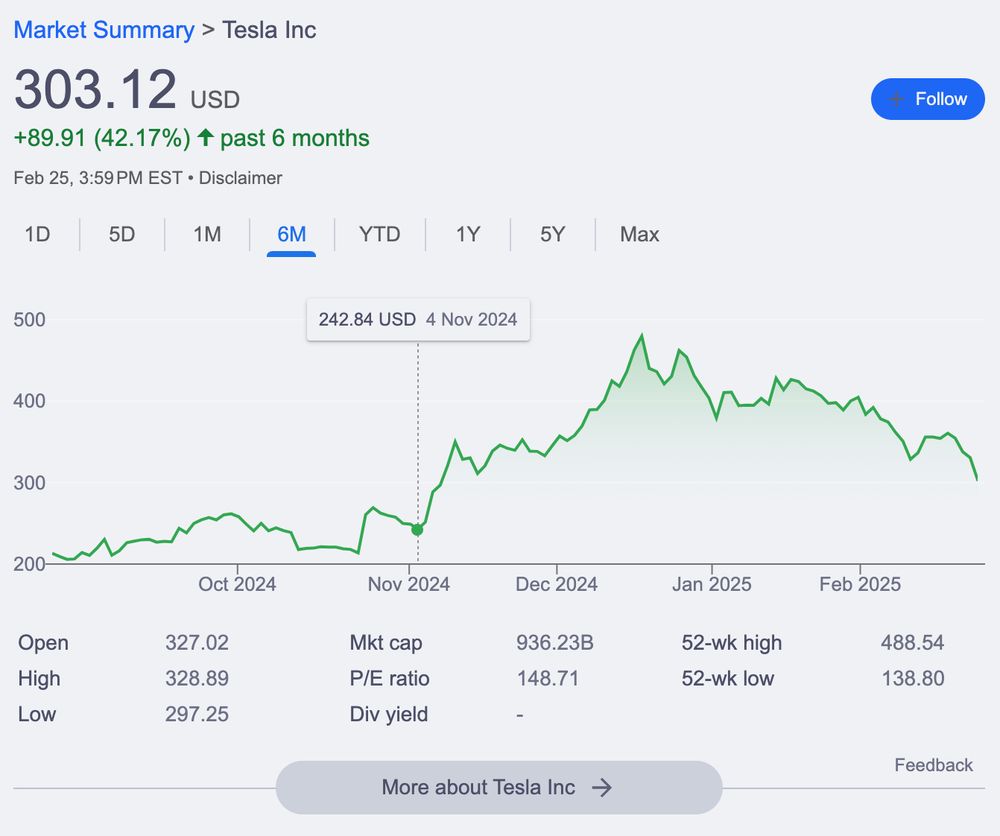Click the Jan 2025 axis label
Image resolution: width=1000 pixels, height=836 pixels.
click(712, 584)
